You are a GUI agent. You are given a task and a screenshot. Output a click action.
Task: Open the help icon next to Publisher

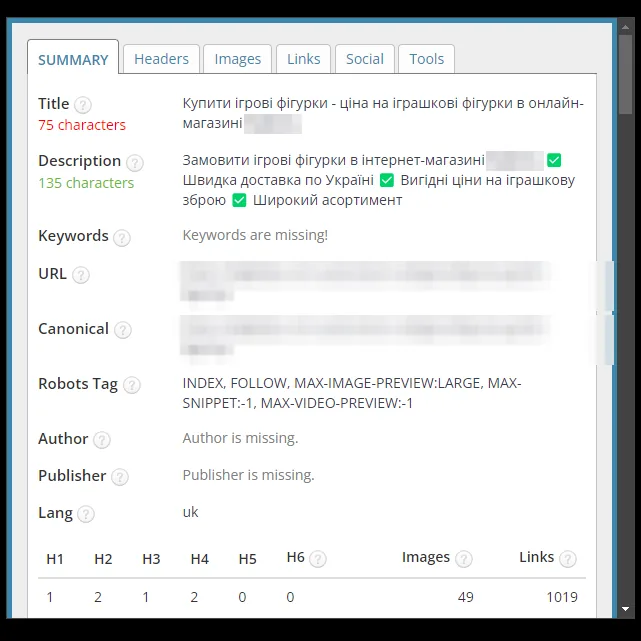tap(120, 477)
